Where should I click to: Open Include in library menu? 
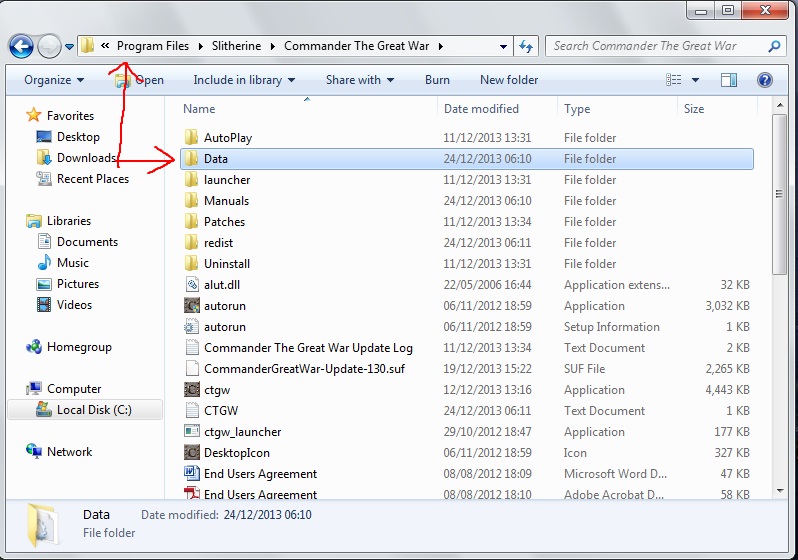point(244,80)
